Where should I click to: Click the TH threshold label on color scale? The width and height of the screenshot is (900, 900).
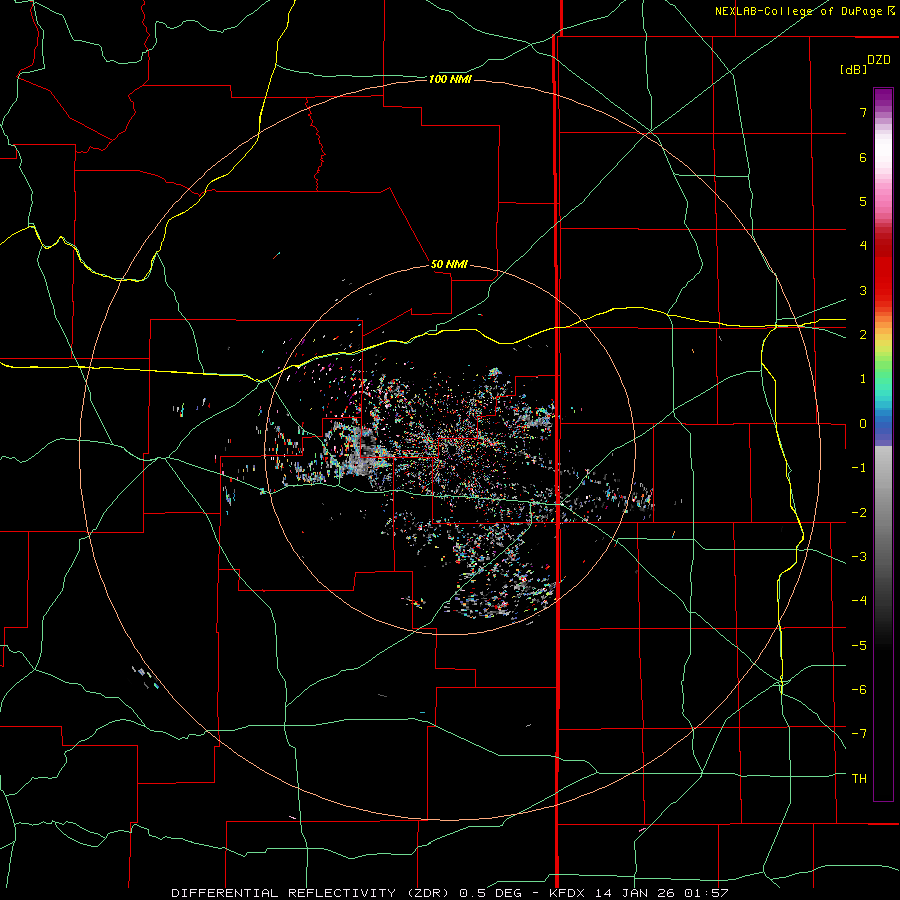[x=859, y=779]
